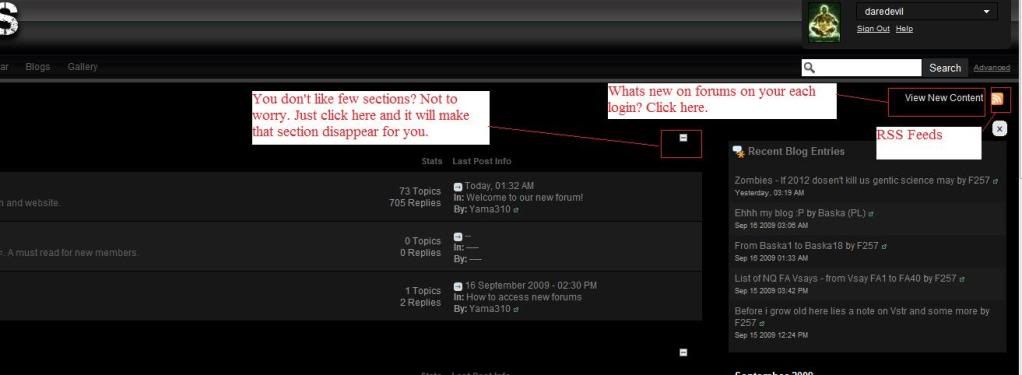Click the magnifying glass search icon

tap(810, 67)
